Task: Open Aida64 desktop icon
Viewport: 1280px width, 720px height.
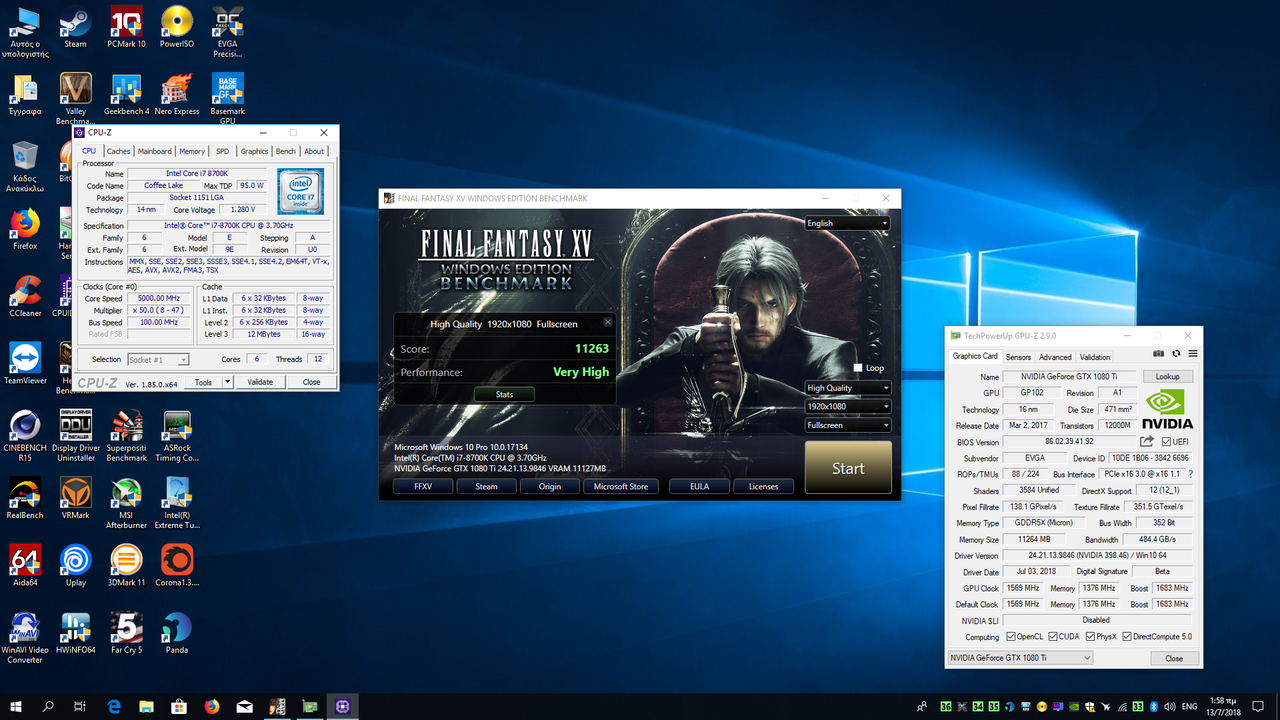Action: (25, 565)
